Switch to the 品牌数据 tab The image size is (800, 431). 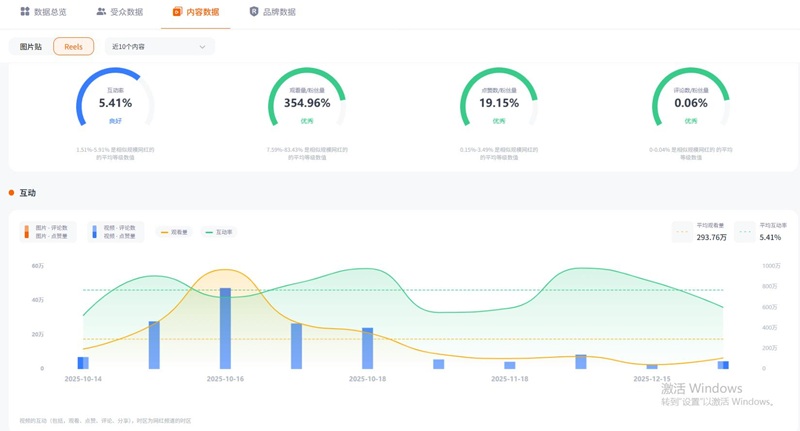[x=272, y=12]
